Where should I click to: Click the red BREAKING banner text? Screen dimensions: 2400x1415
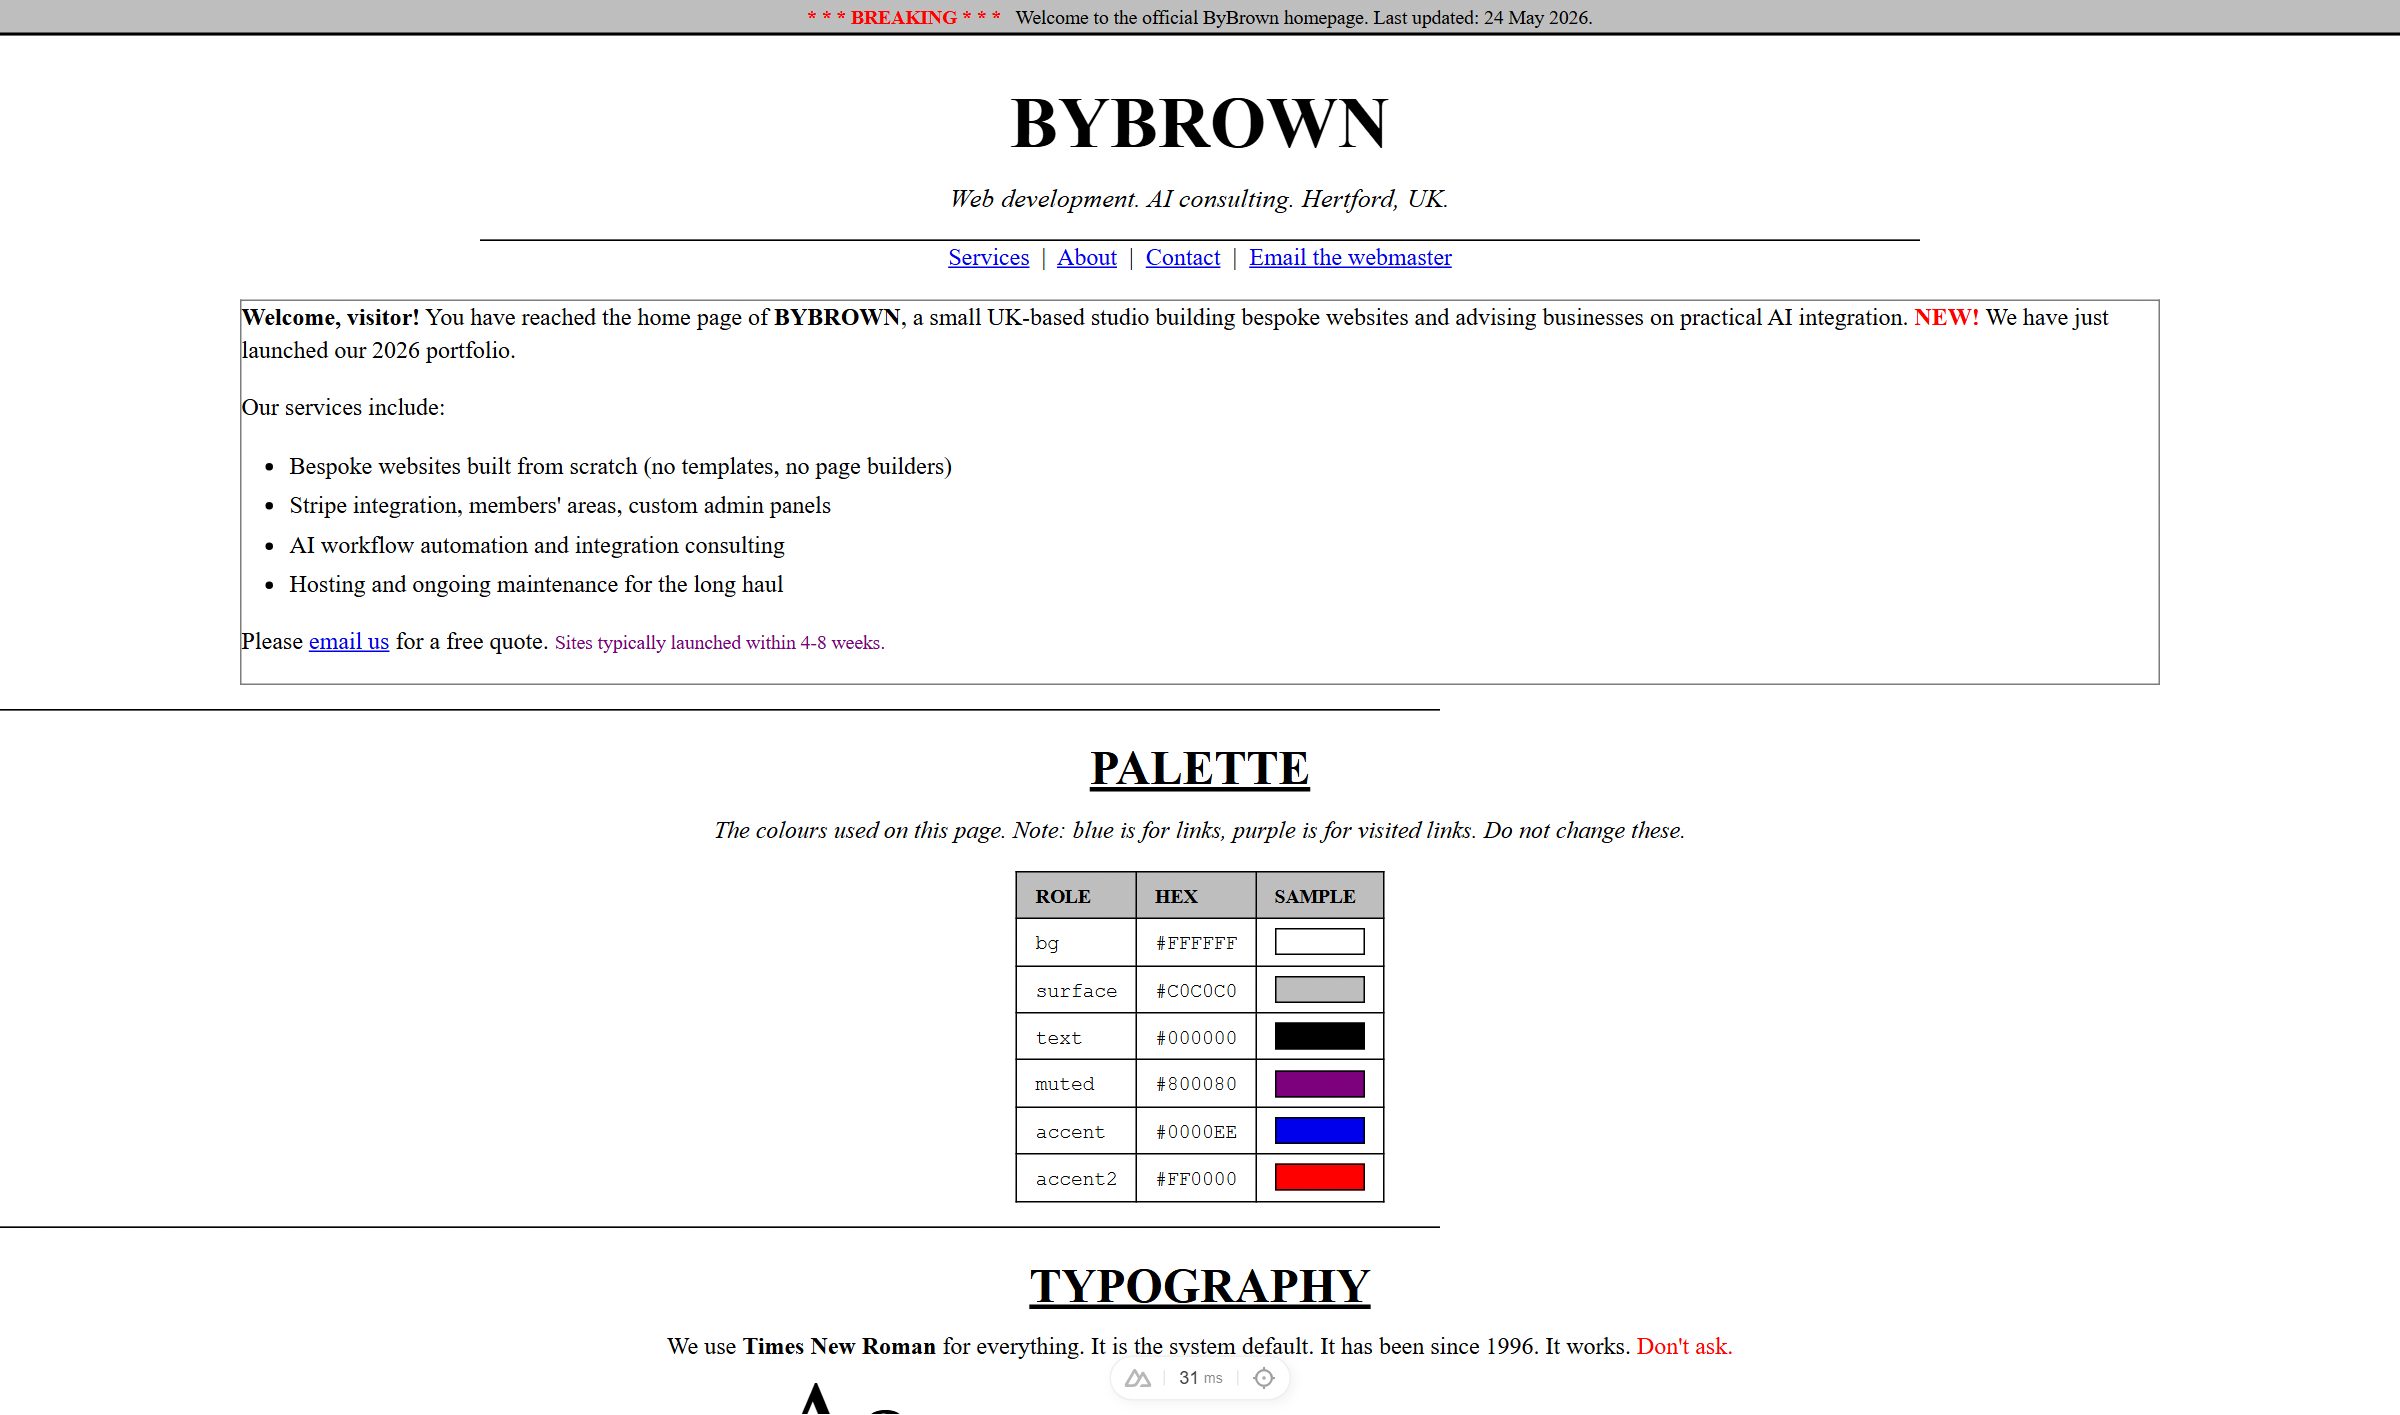click(x=904, y=17)
